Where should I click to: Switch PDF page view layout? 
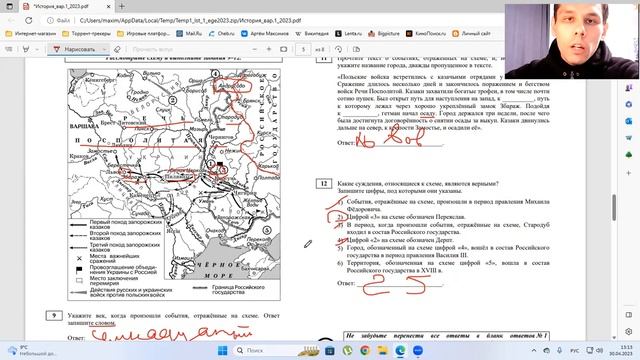coord(356,49)
